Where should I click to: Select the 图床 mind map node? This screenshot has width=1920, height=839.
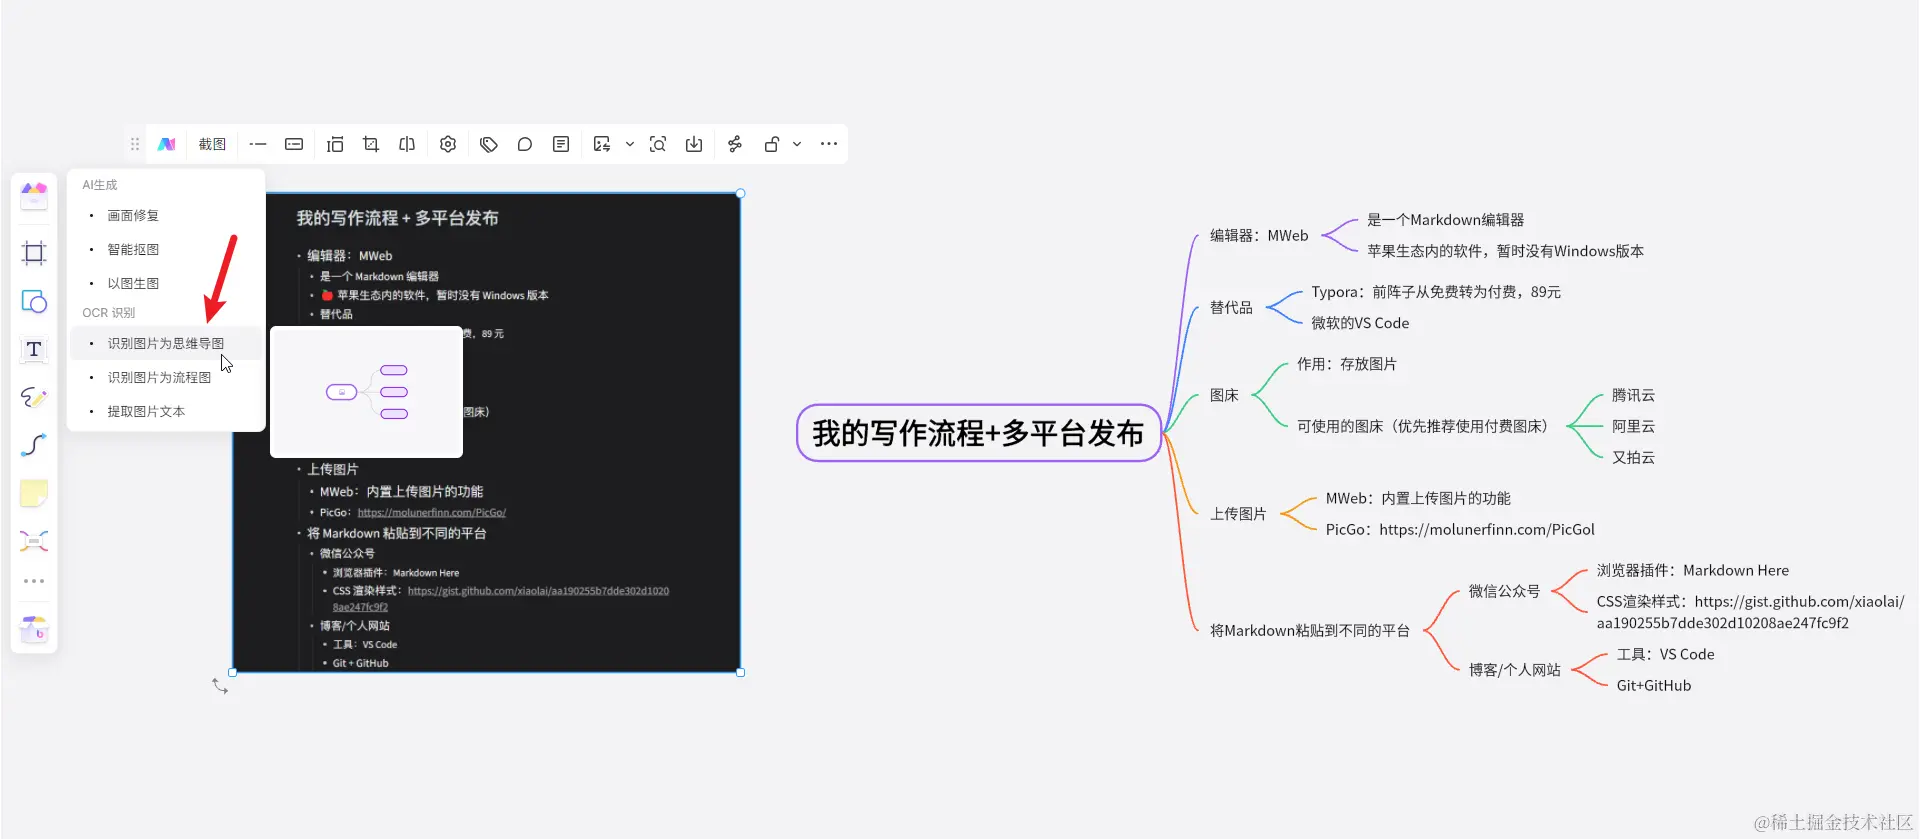coord(1224,396)
